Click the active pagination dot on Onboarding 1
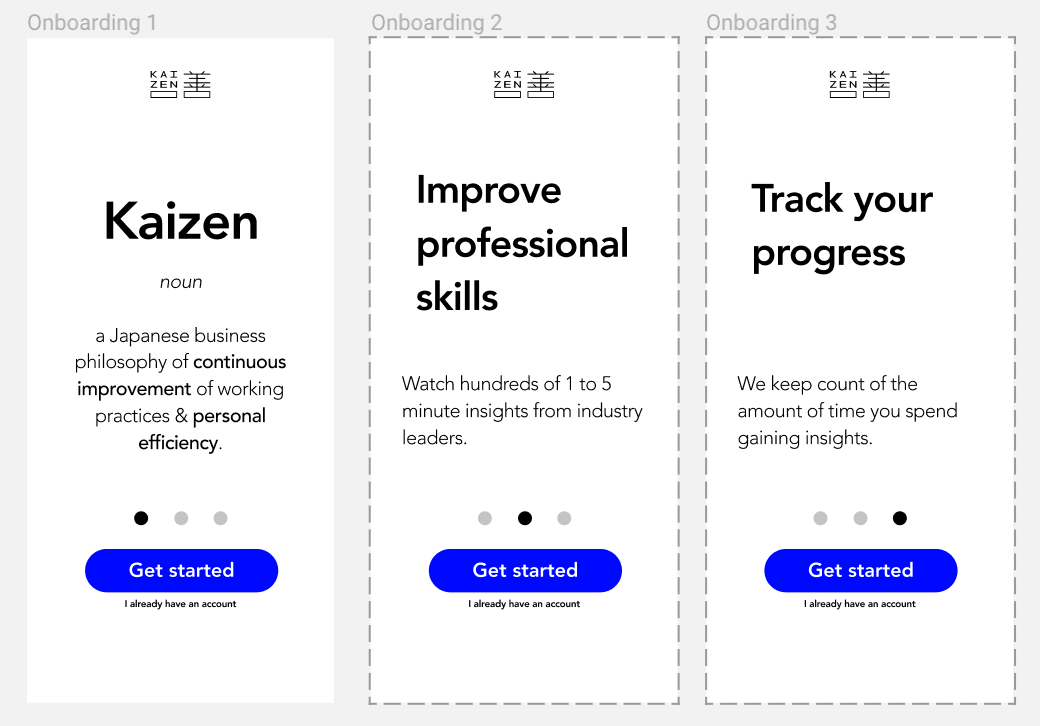 (x=141, y=518)
